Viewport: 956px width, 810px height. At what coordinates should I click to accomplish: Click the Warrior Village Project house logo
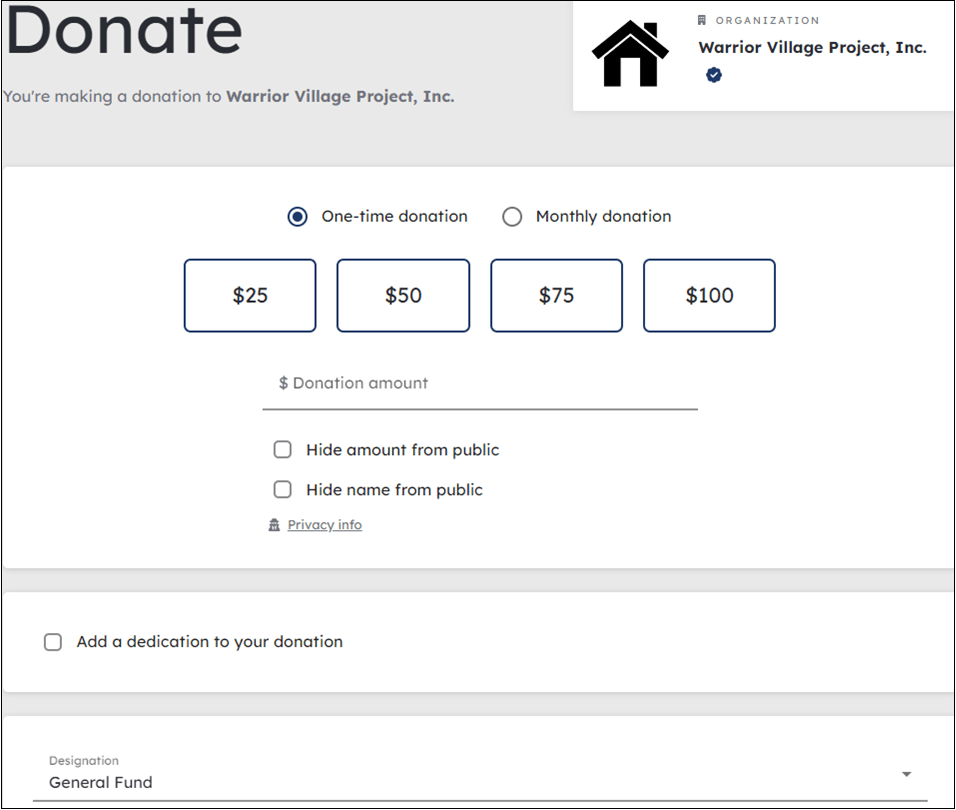coord(629,52)
